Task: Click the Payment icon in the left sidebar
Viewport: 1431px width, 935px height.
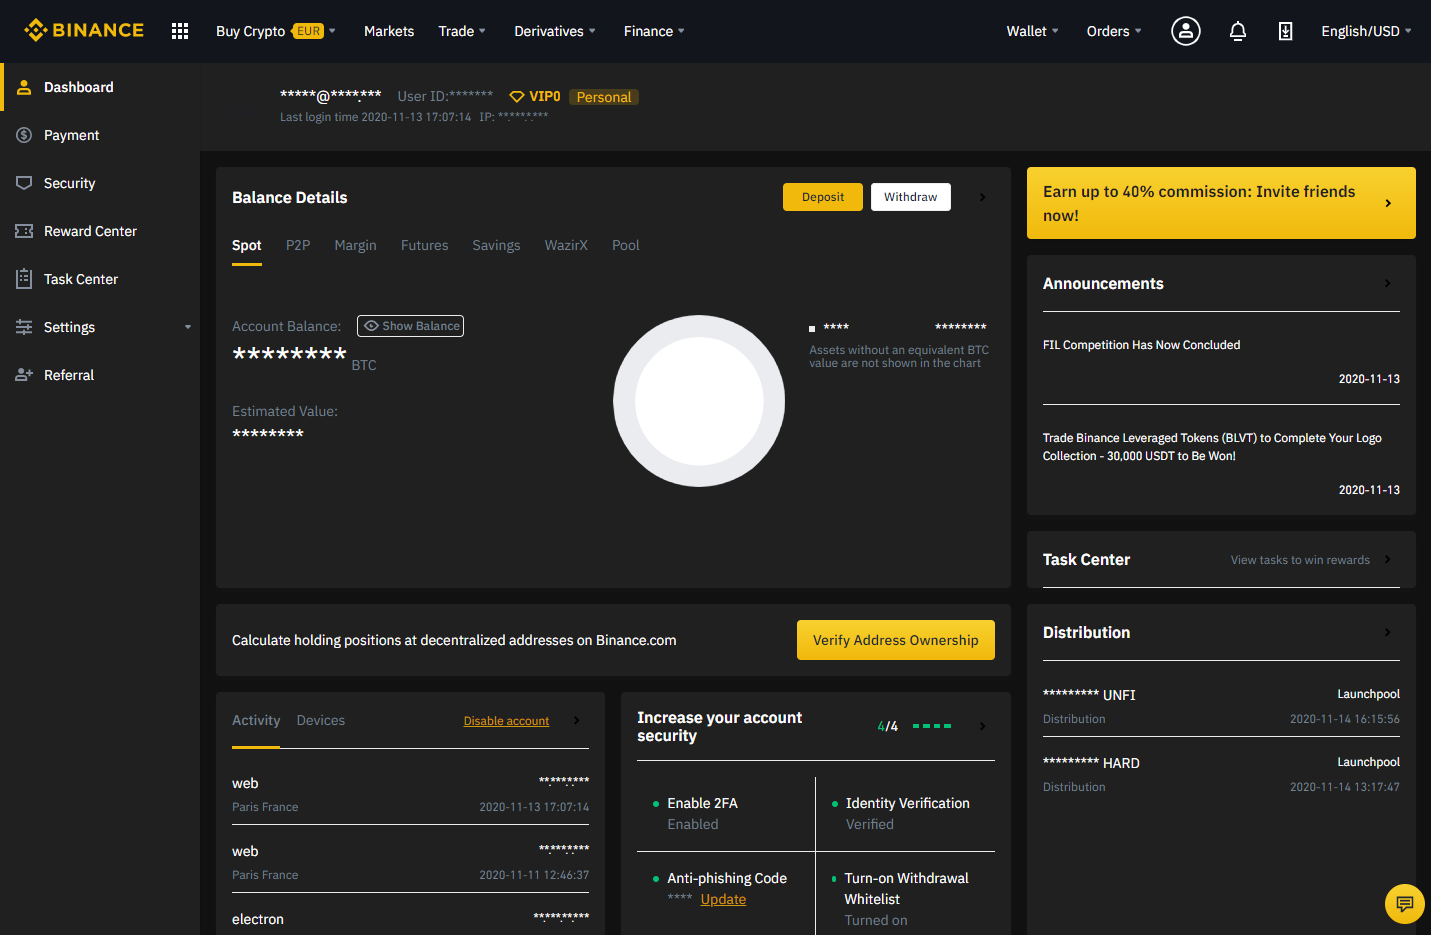Action: 23,135
